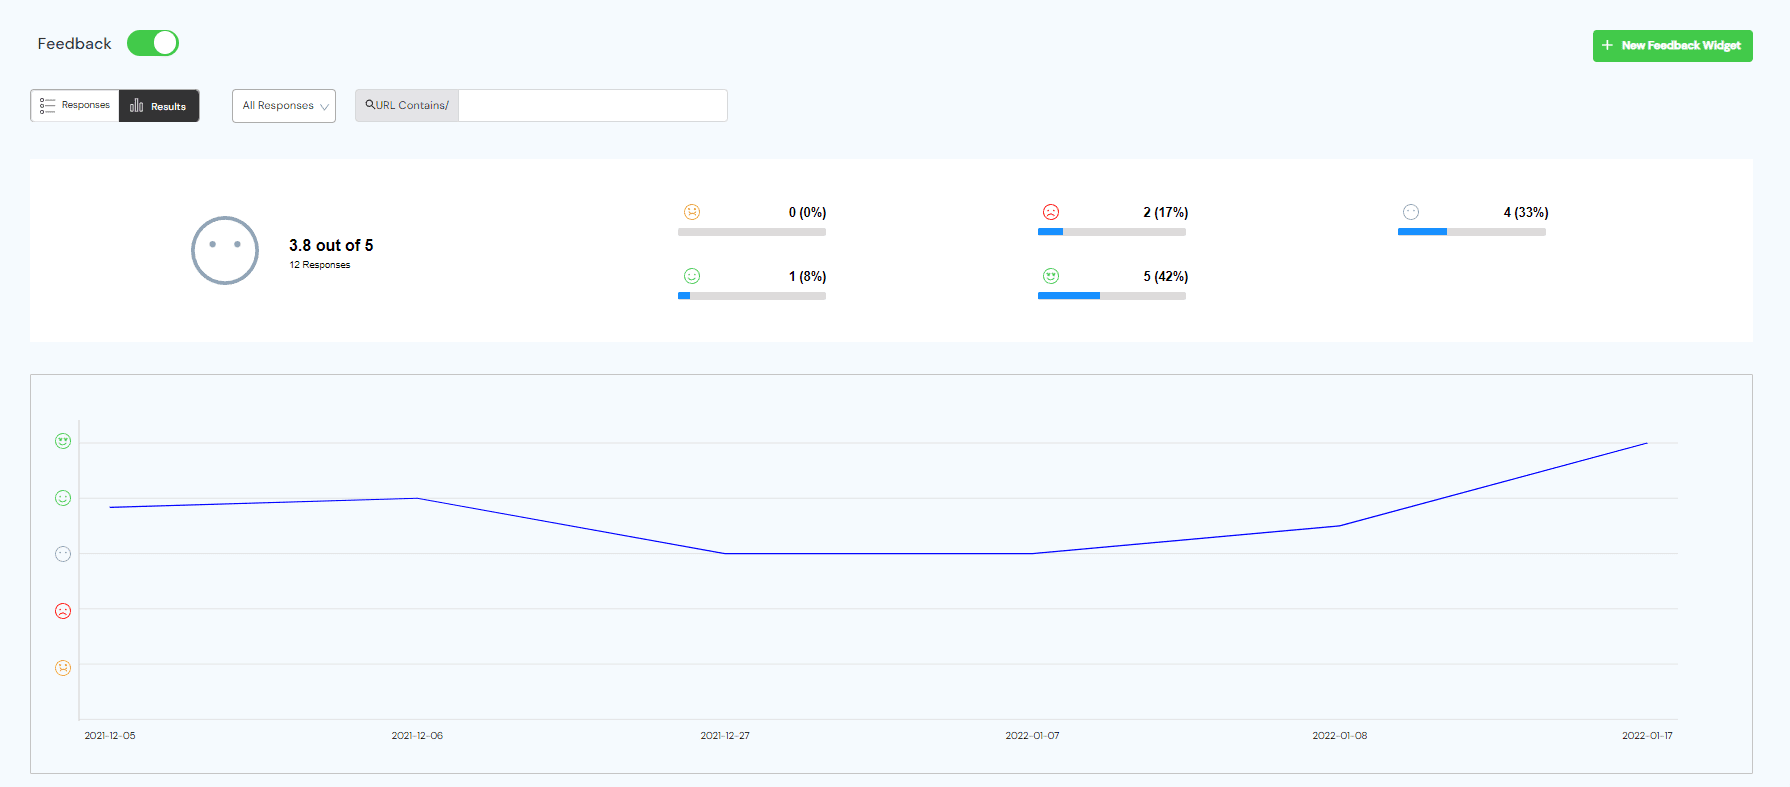Click the "2 (17%)" count

(x=1166, y=212)
